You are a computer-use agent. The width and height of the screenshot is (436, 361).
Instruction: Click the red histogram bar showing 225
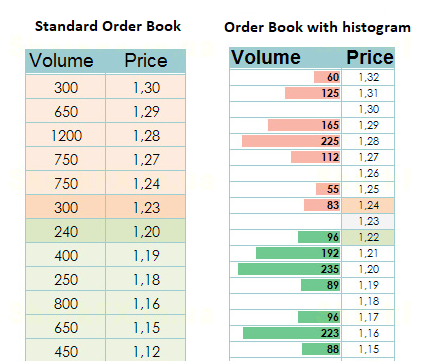tap(291, 141)
